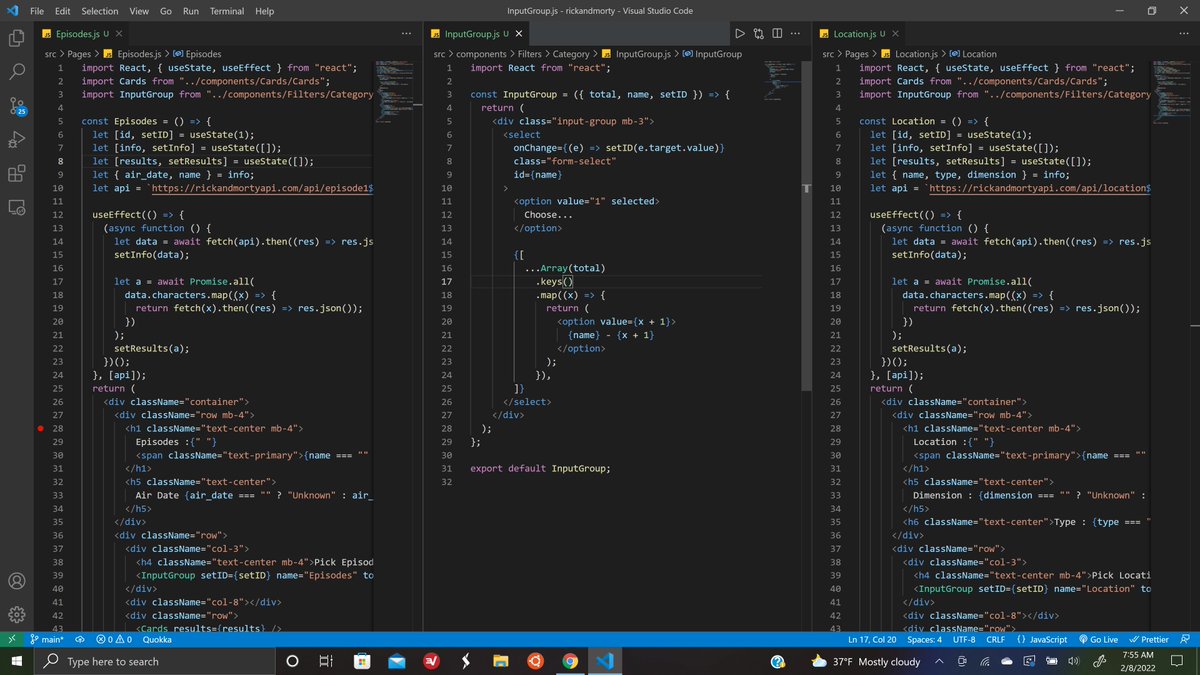Open the Extensions view
Screen dimensions: 1200x675
click(x=16, y=173)
